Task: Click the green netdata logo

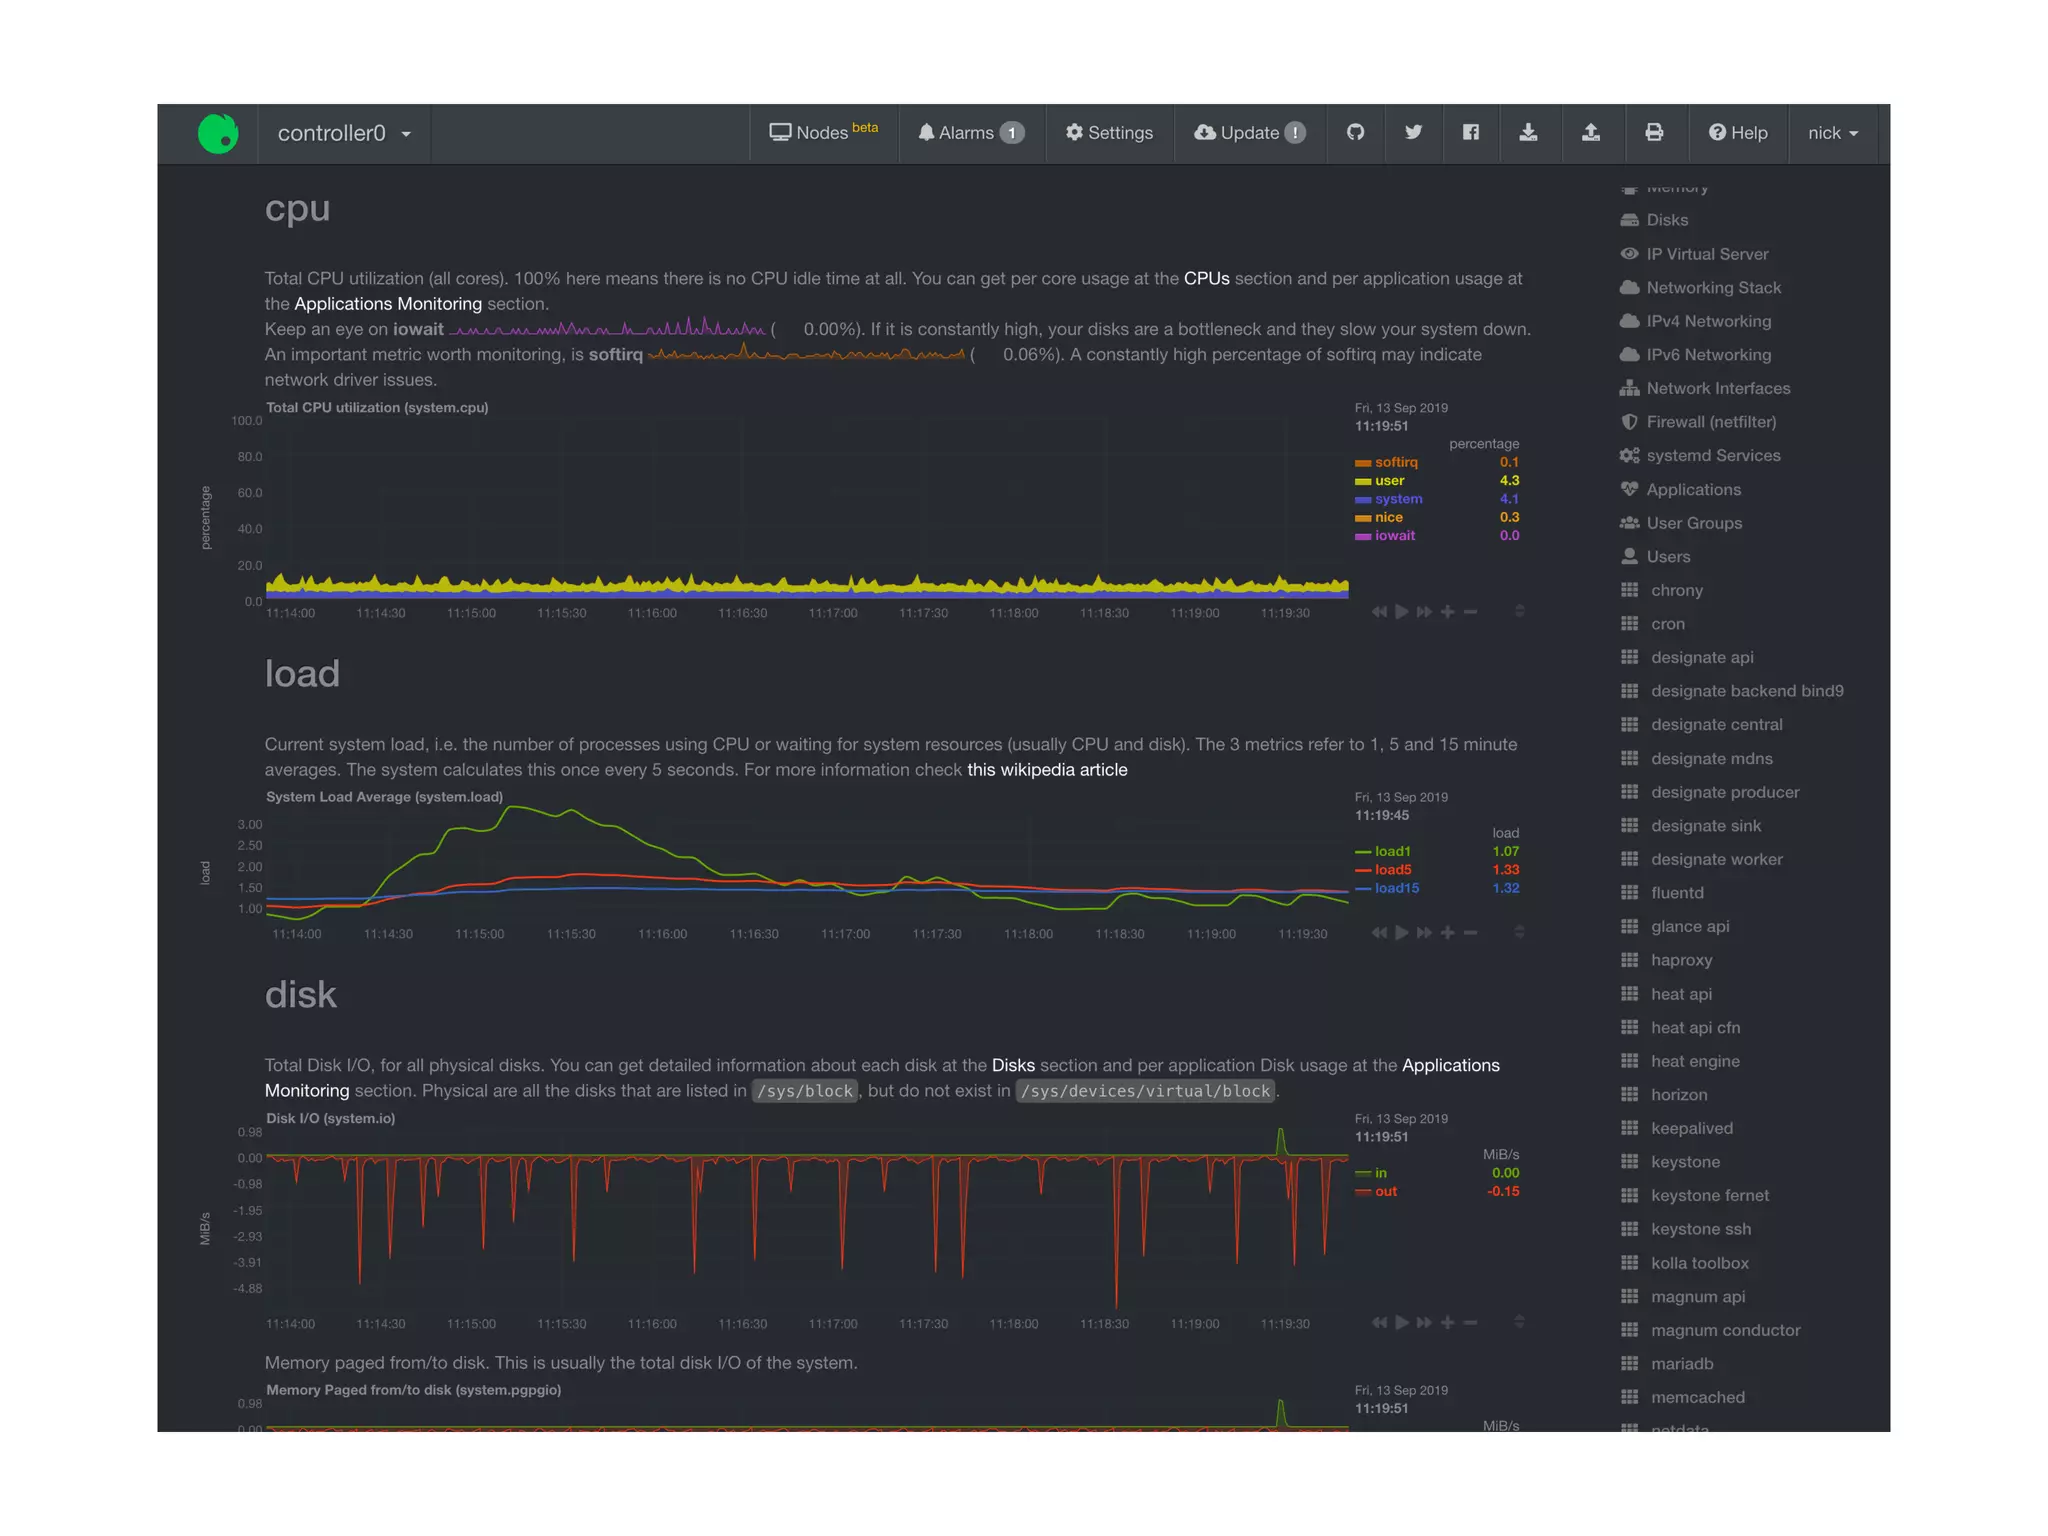Action: point(218,134)
